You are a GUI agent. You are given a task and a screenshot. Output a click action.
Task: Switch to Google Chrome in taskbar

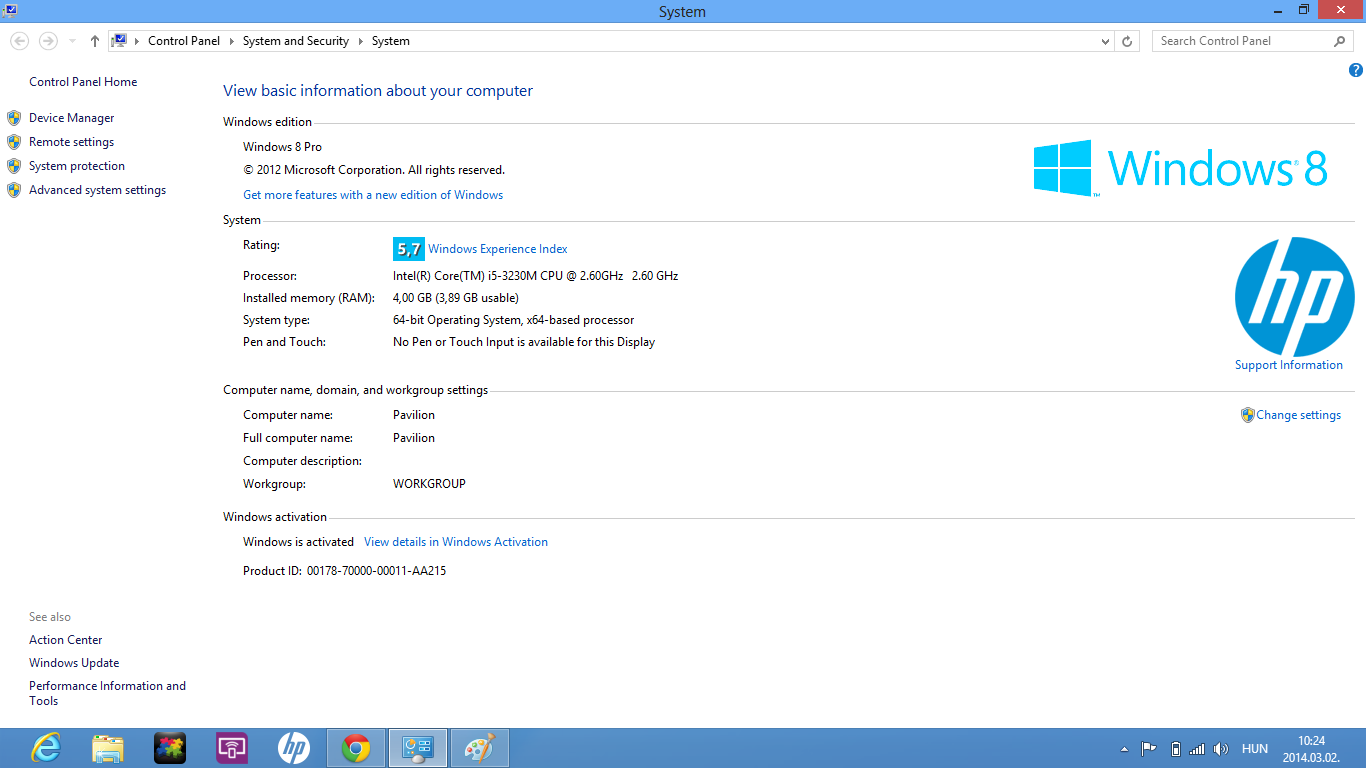[356, 748]
